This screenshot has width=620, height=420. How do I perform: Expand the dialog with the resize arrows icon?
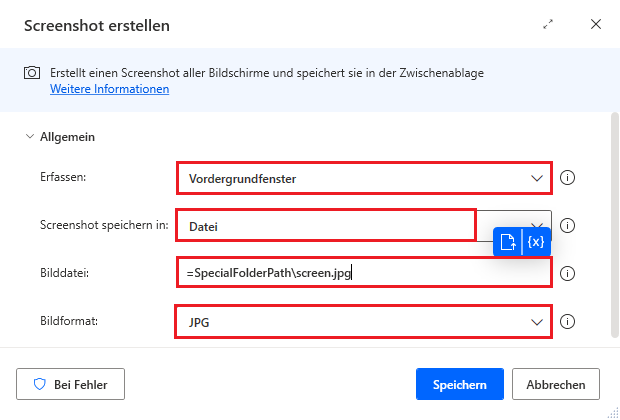(548, 25)
